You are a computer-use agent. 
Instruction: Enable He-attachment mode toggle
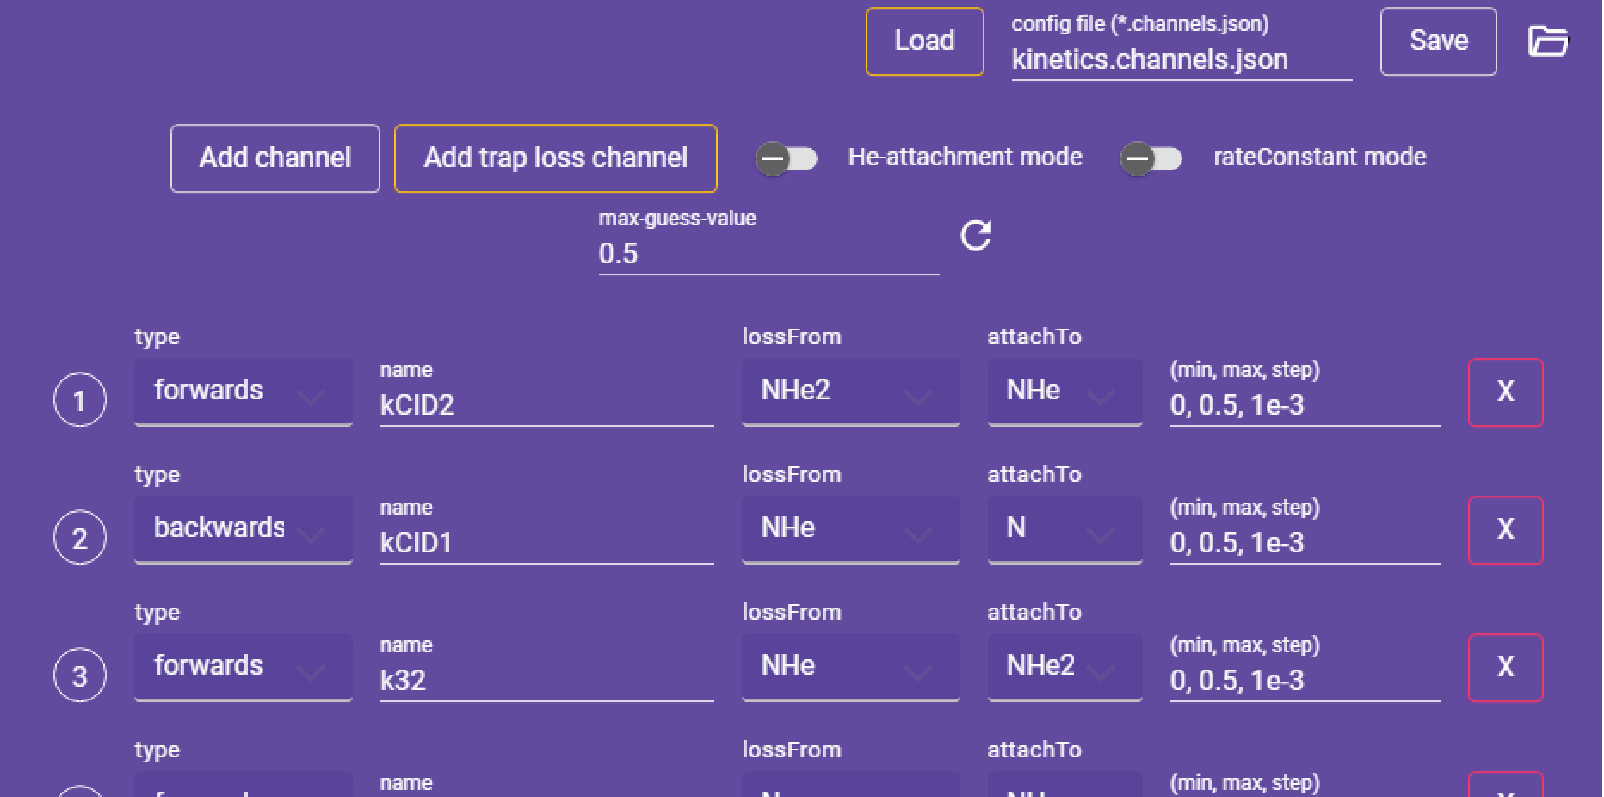click(x=786, y=158)
